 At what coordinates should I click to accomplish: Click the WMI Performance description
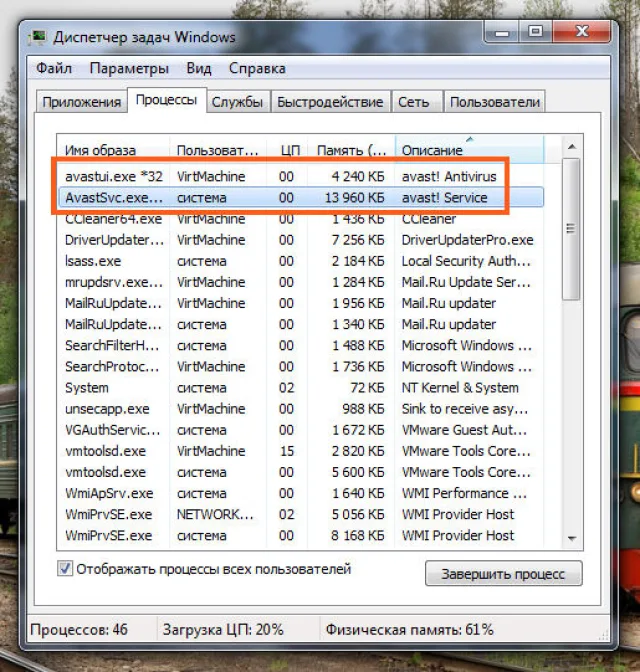[464, 493]
